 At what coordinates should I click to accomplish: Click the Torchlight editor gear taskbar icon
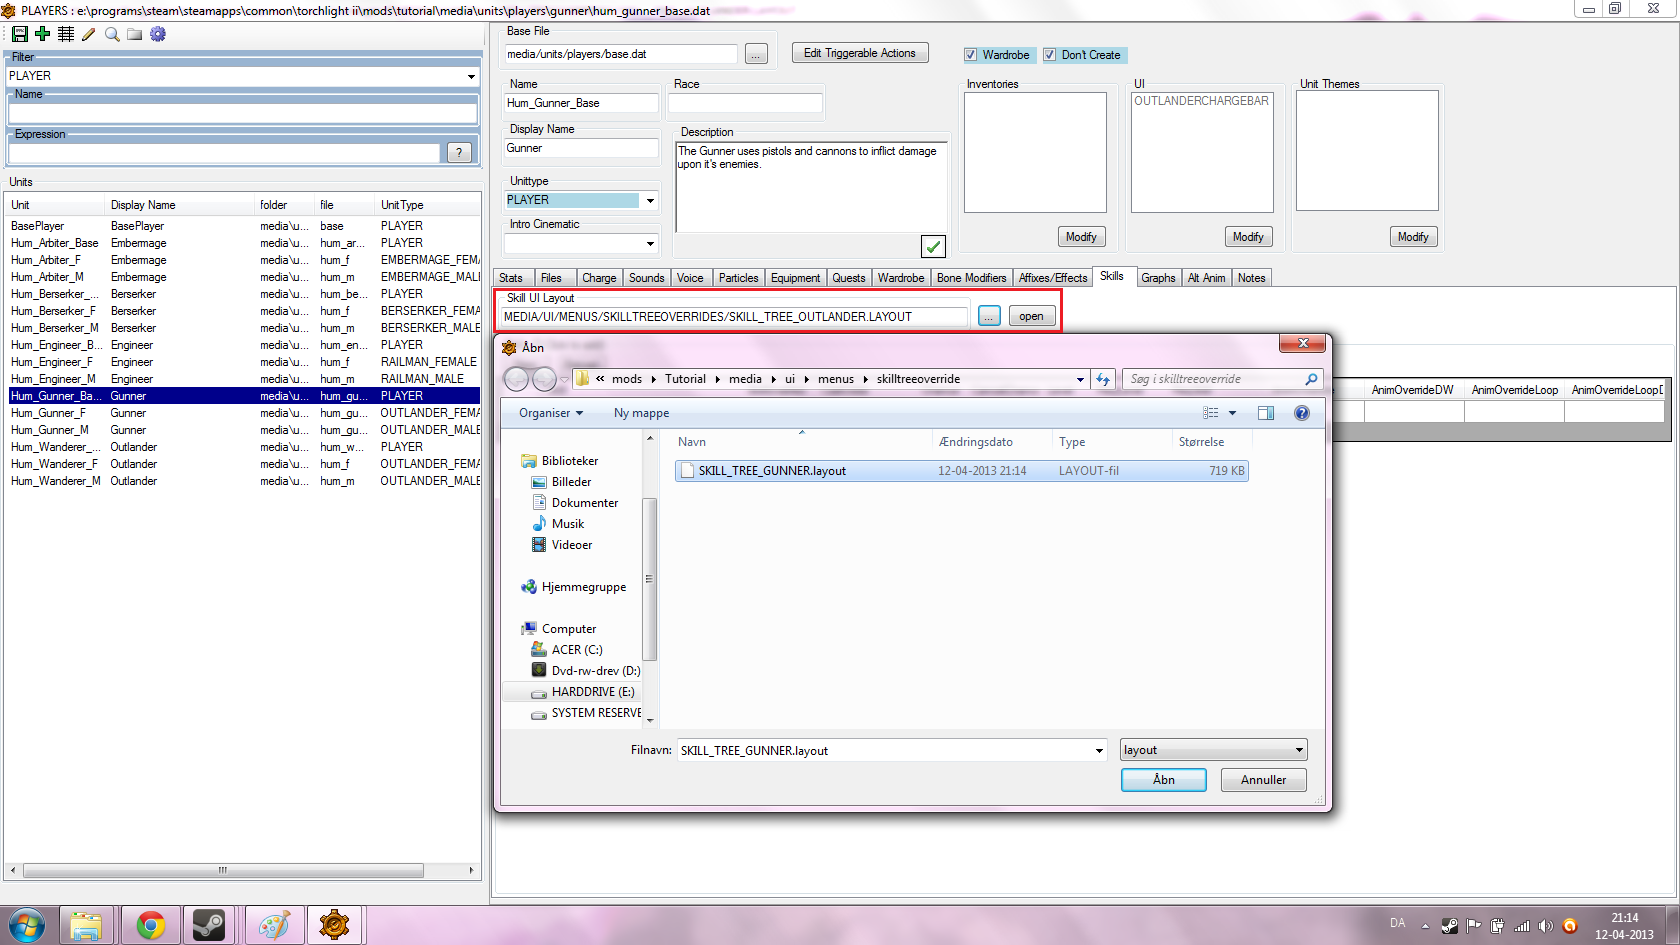tap(334, 926)
